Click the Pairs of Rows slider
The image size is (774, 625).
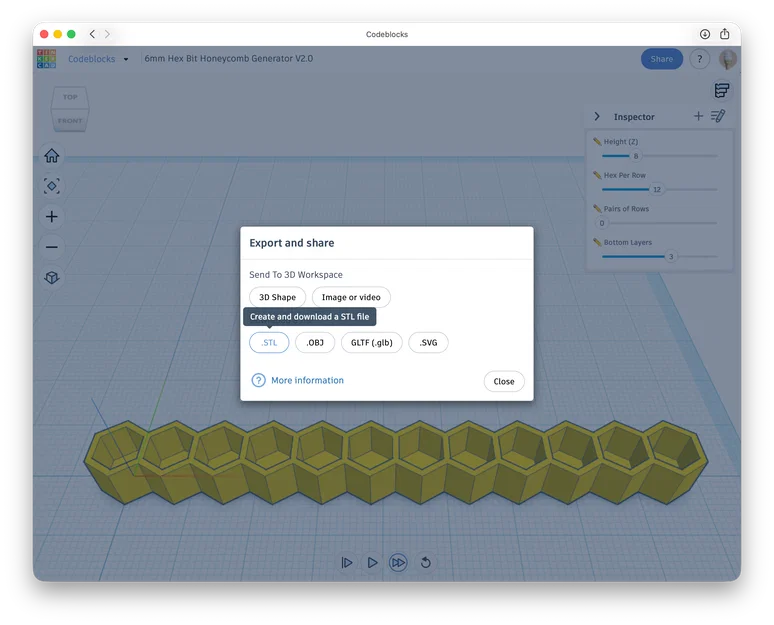[659, 223]
